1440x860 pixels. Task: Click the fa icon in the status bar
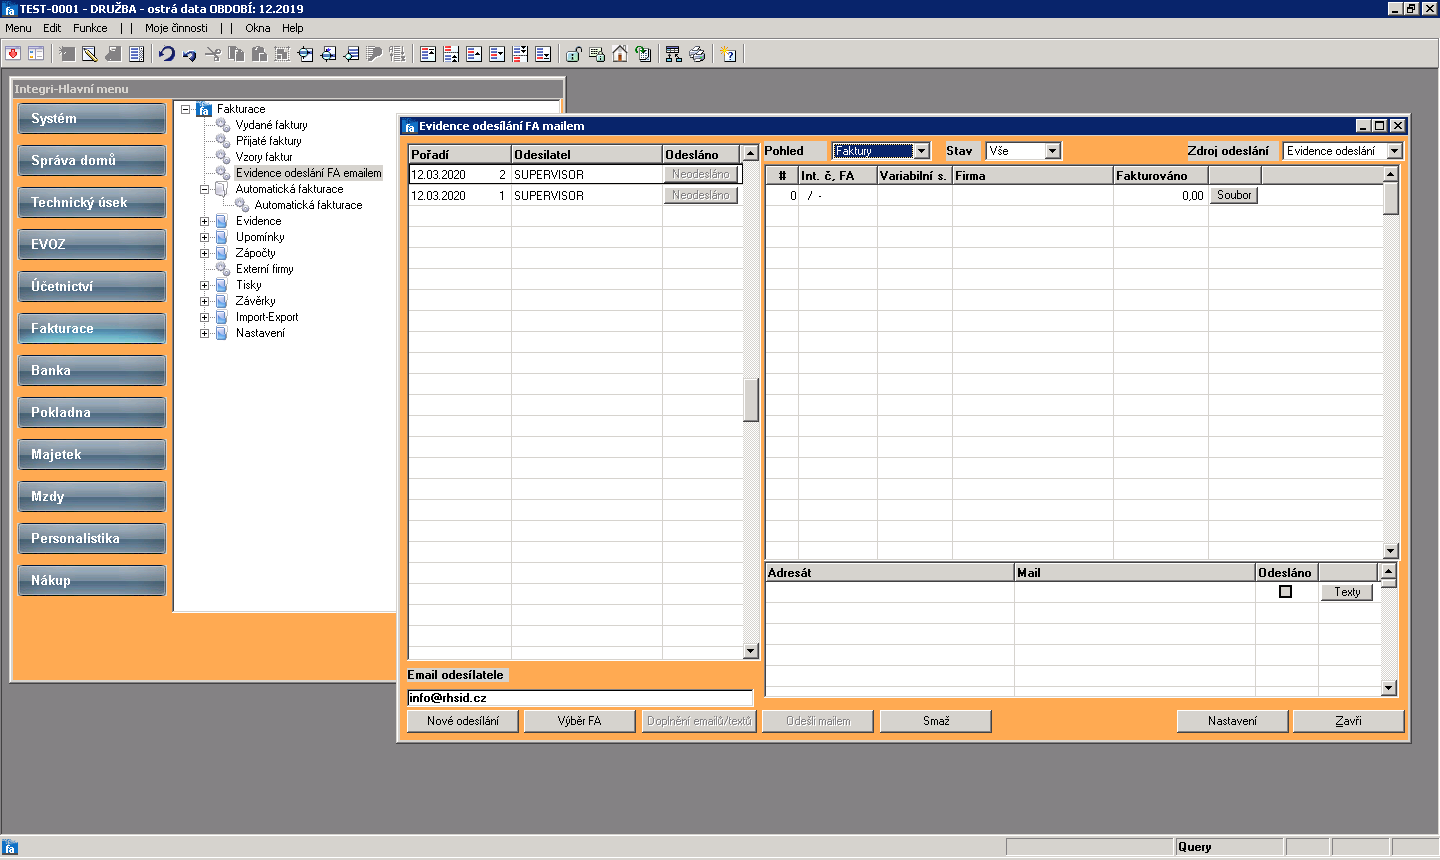(x=10, y=847)
